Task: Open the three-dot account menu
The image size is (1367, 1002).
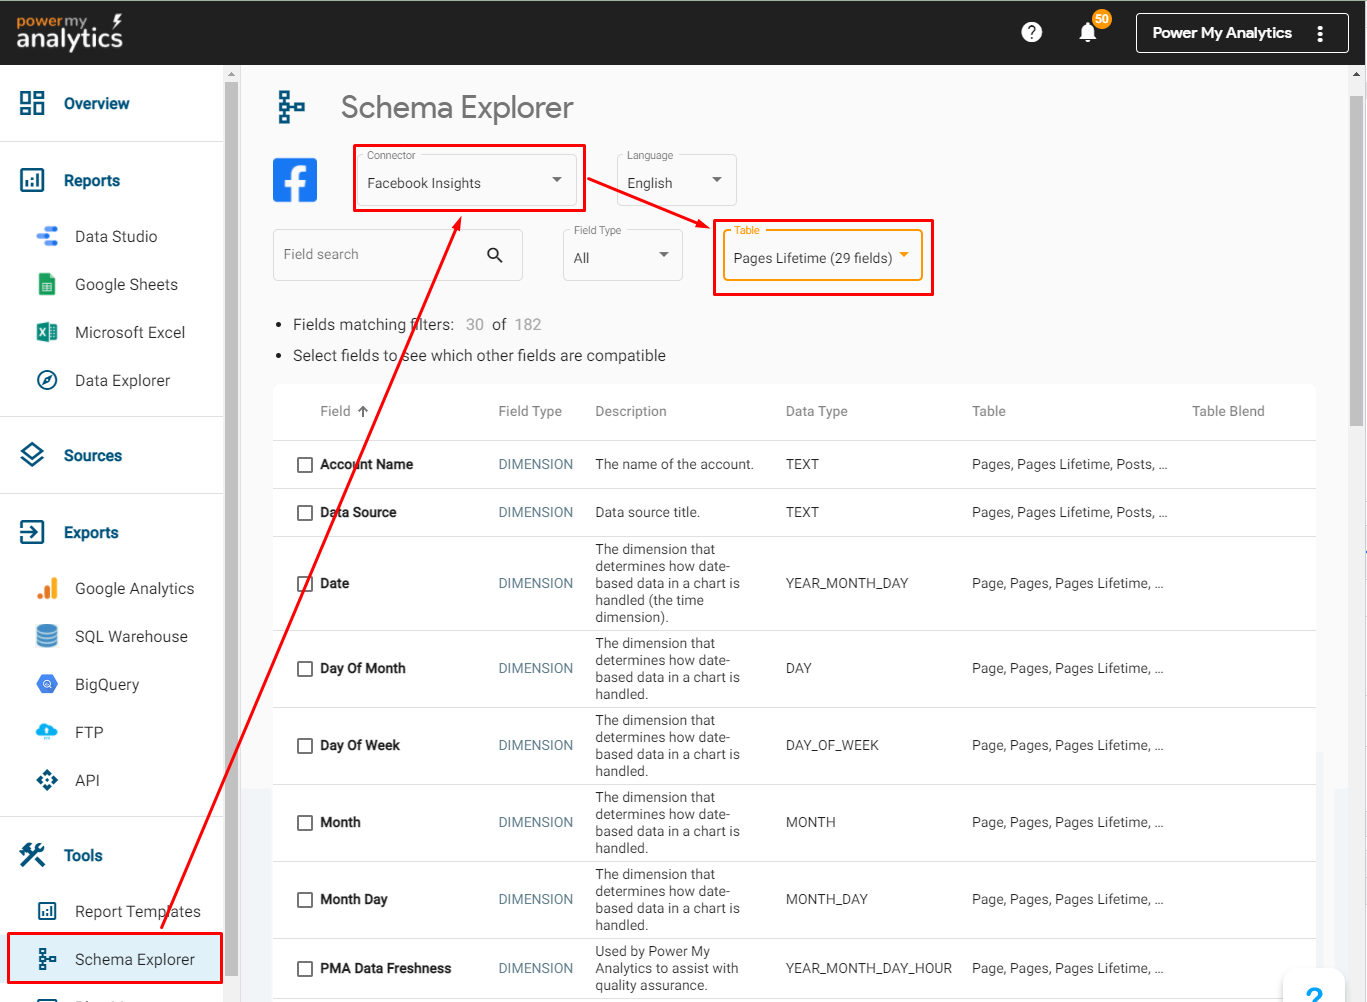Action: (1320, 33)
